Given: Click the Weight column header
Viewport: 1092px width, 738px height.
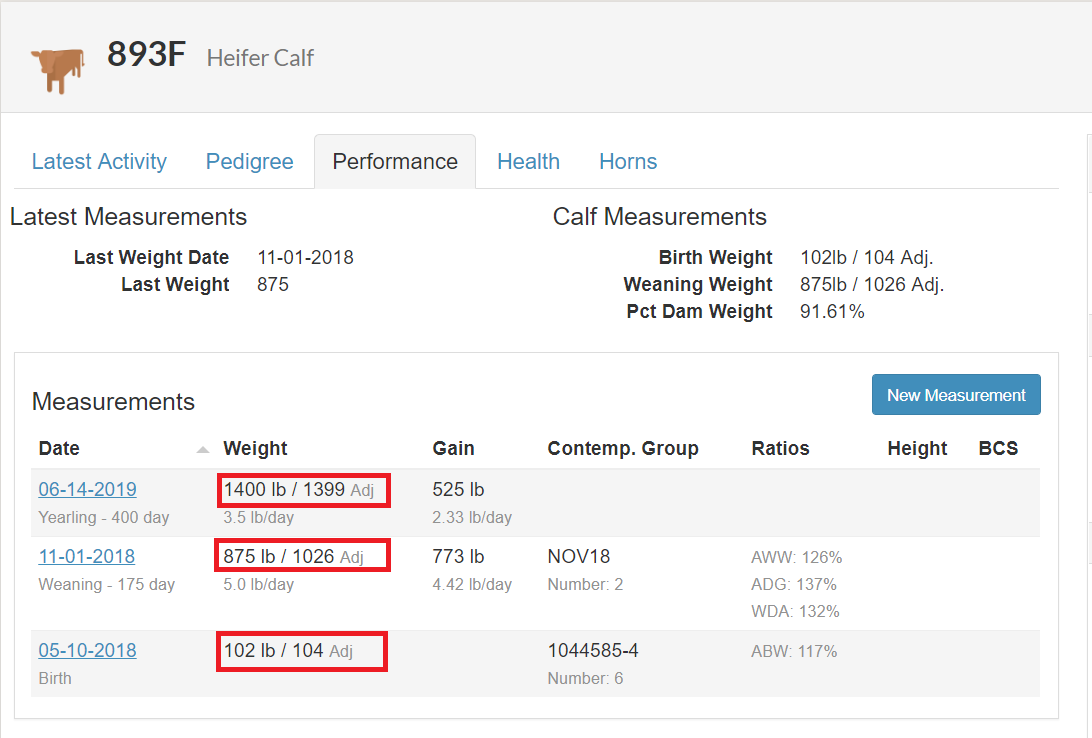Looking at the screenshot, I should click(x=255, y=449).
